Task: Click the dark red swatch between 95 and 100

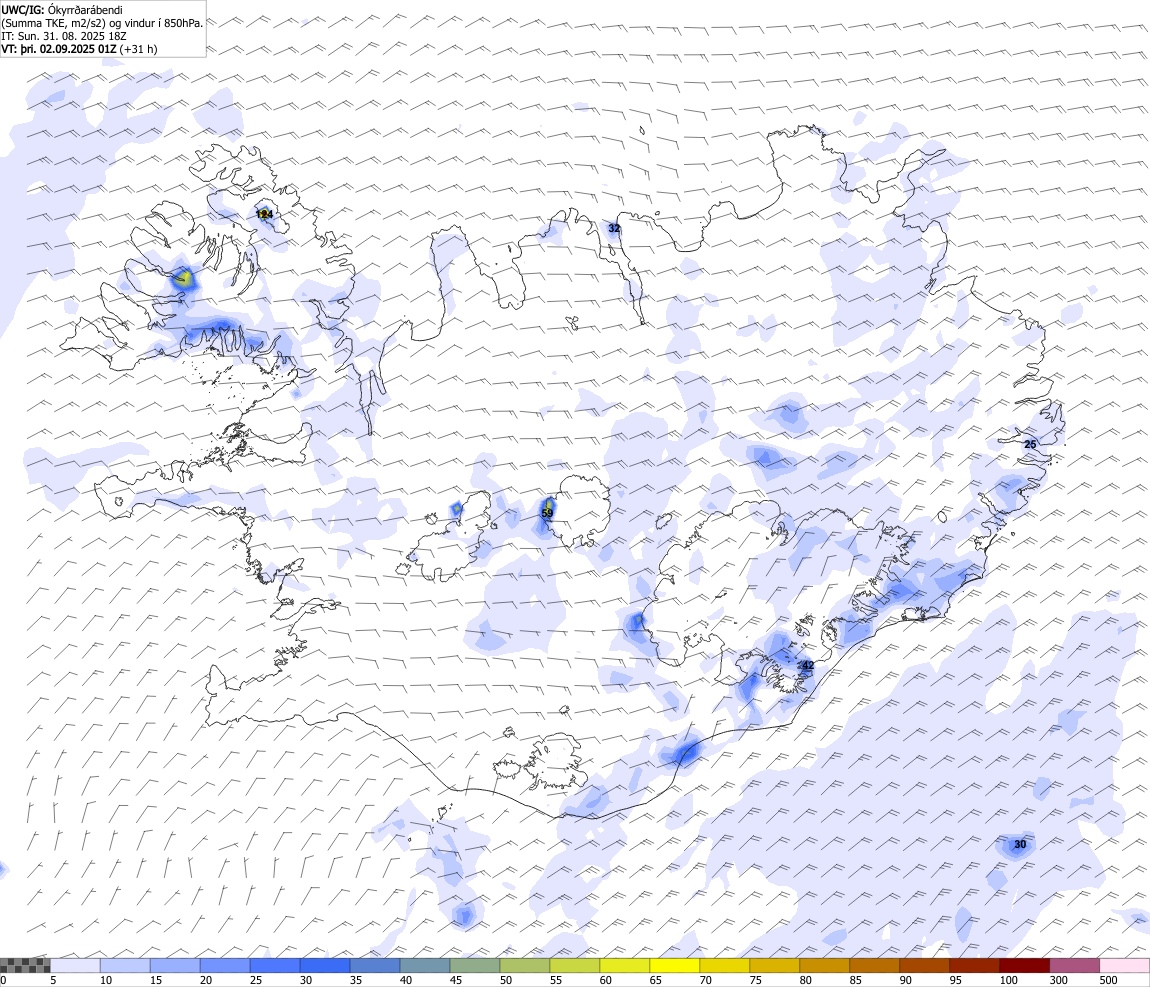Action: pyautogui.click(x=974, y=965)
